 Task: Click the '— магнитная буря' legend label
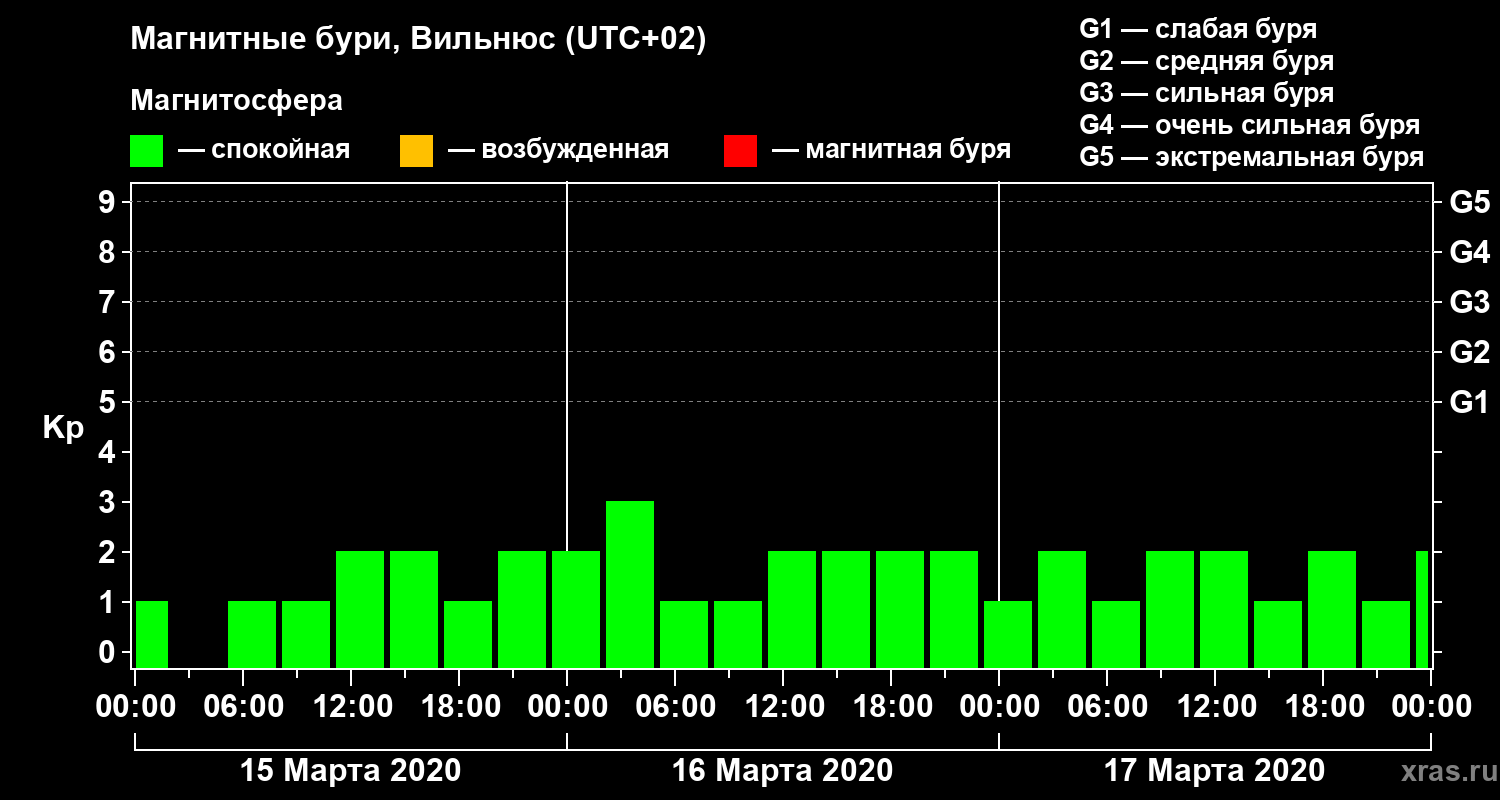click(892, 150)
